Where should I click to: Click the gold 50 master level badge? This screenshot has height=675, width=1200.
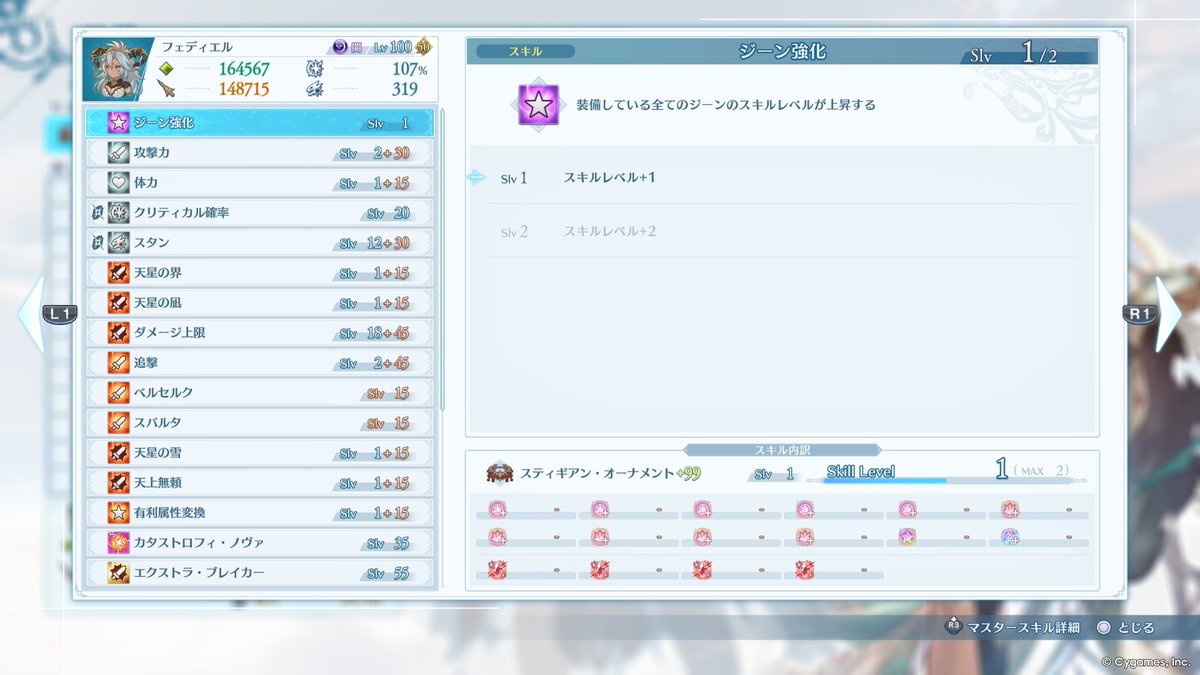coord(423,47)
